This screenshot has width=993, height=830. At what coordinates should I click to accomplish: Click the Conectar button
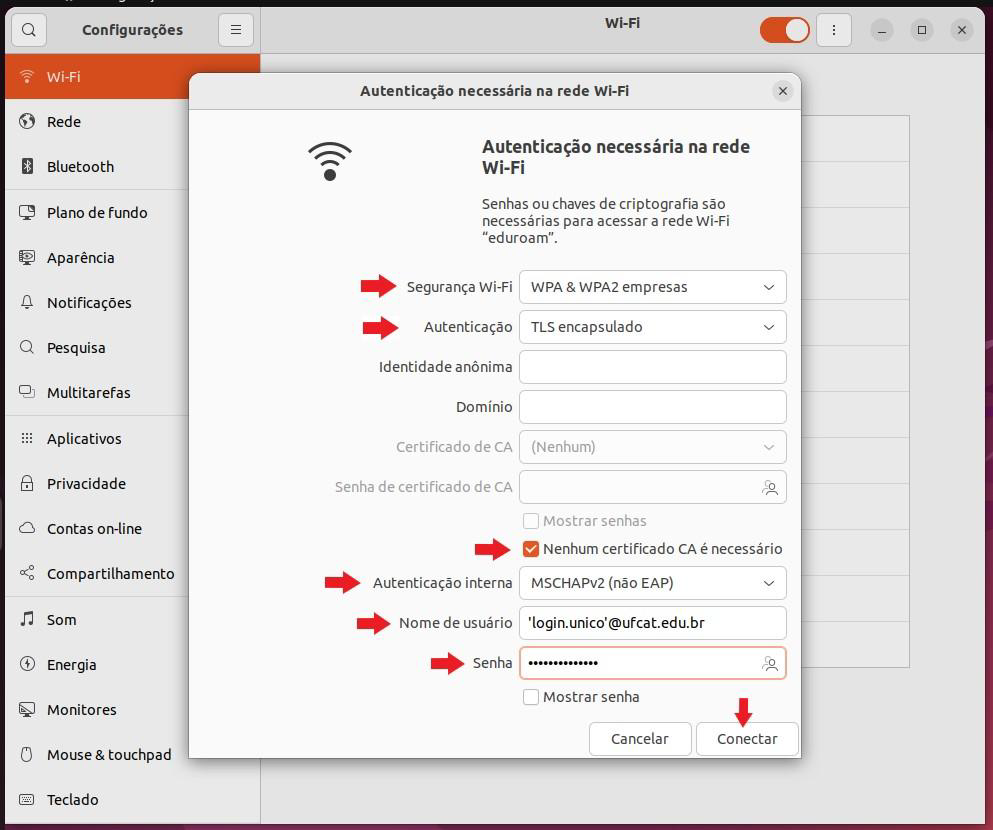click(x=747, y=739)
